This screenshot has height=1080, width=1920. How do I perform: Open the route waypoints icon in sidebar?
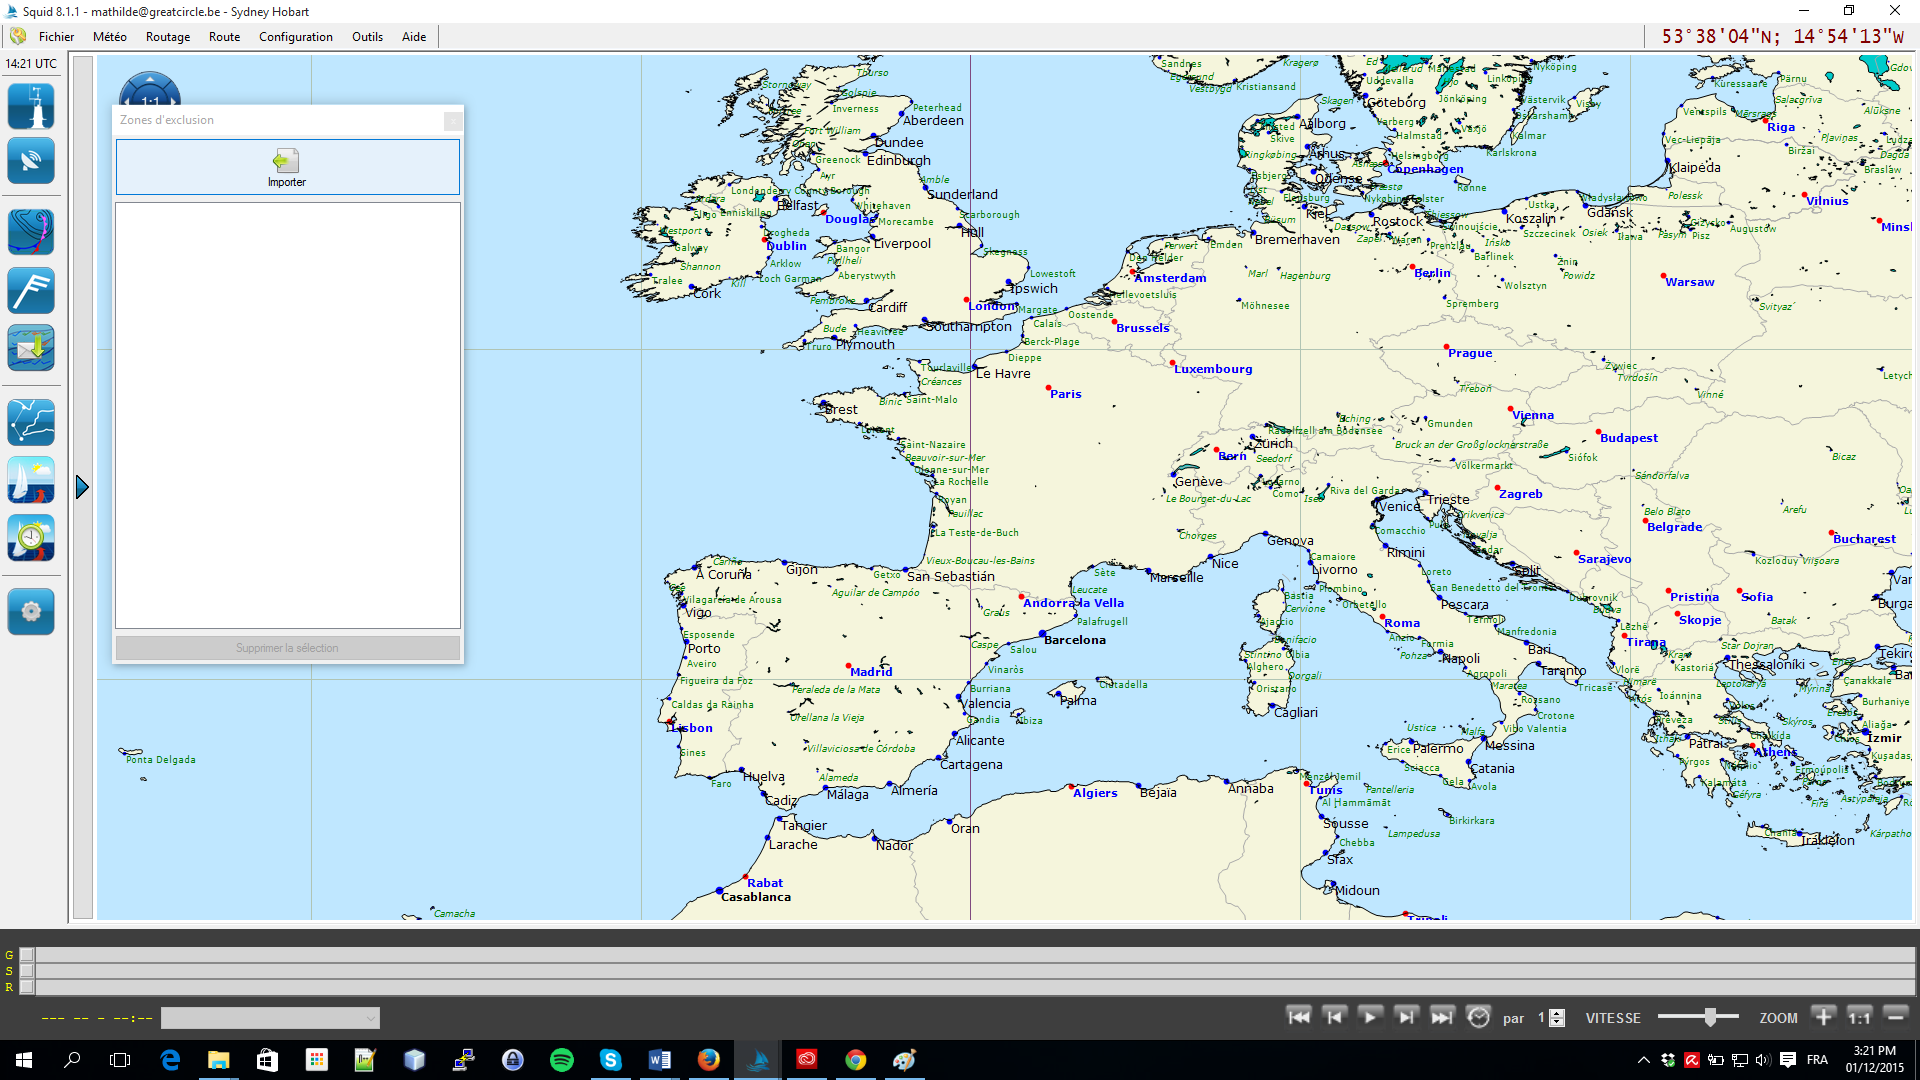pos(31,422)
